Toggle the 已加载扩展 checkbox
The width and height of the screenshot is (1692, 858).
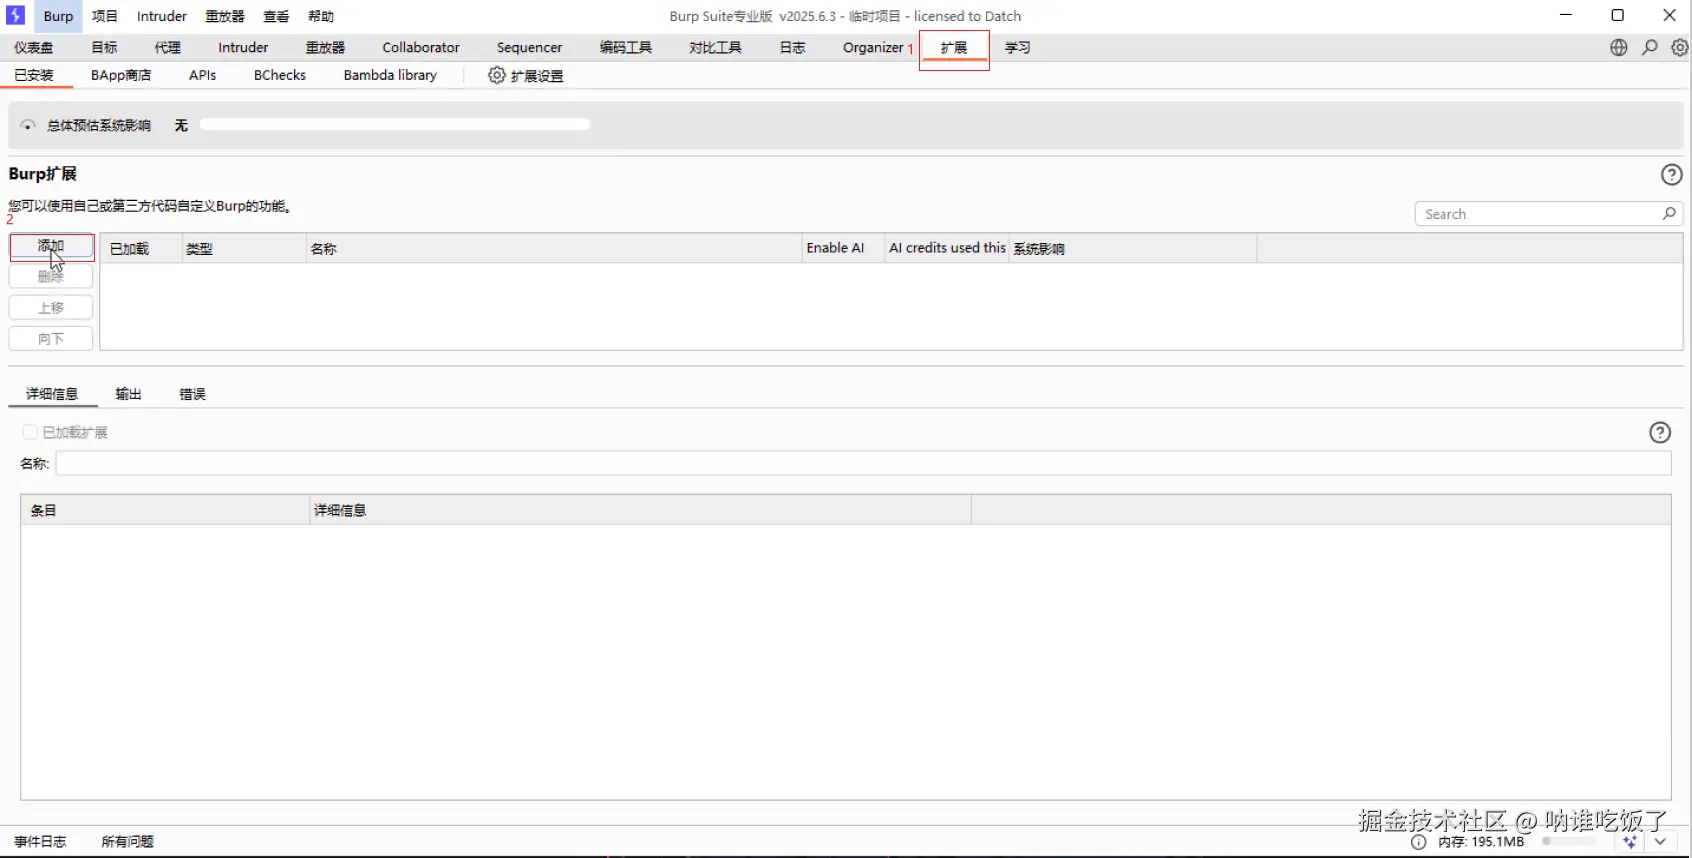click(x=30, y=432)
